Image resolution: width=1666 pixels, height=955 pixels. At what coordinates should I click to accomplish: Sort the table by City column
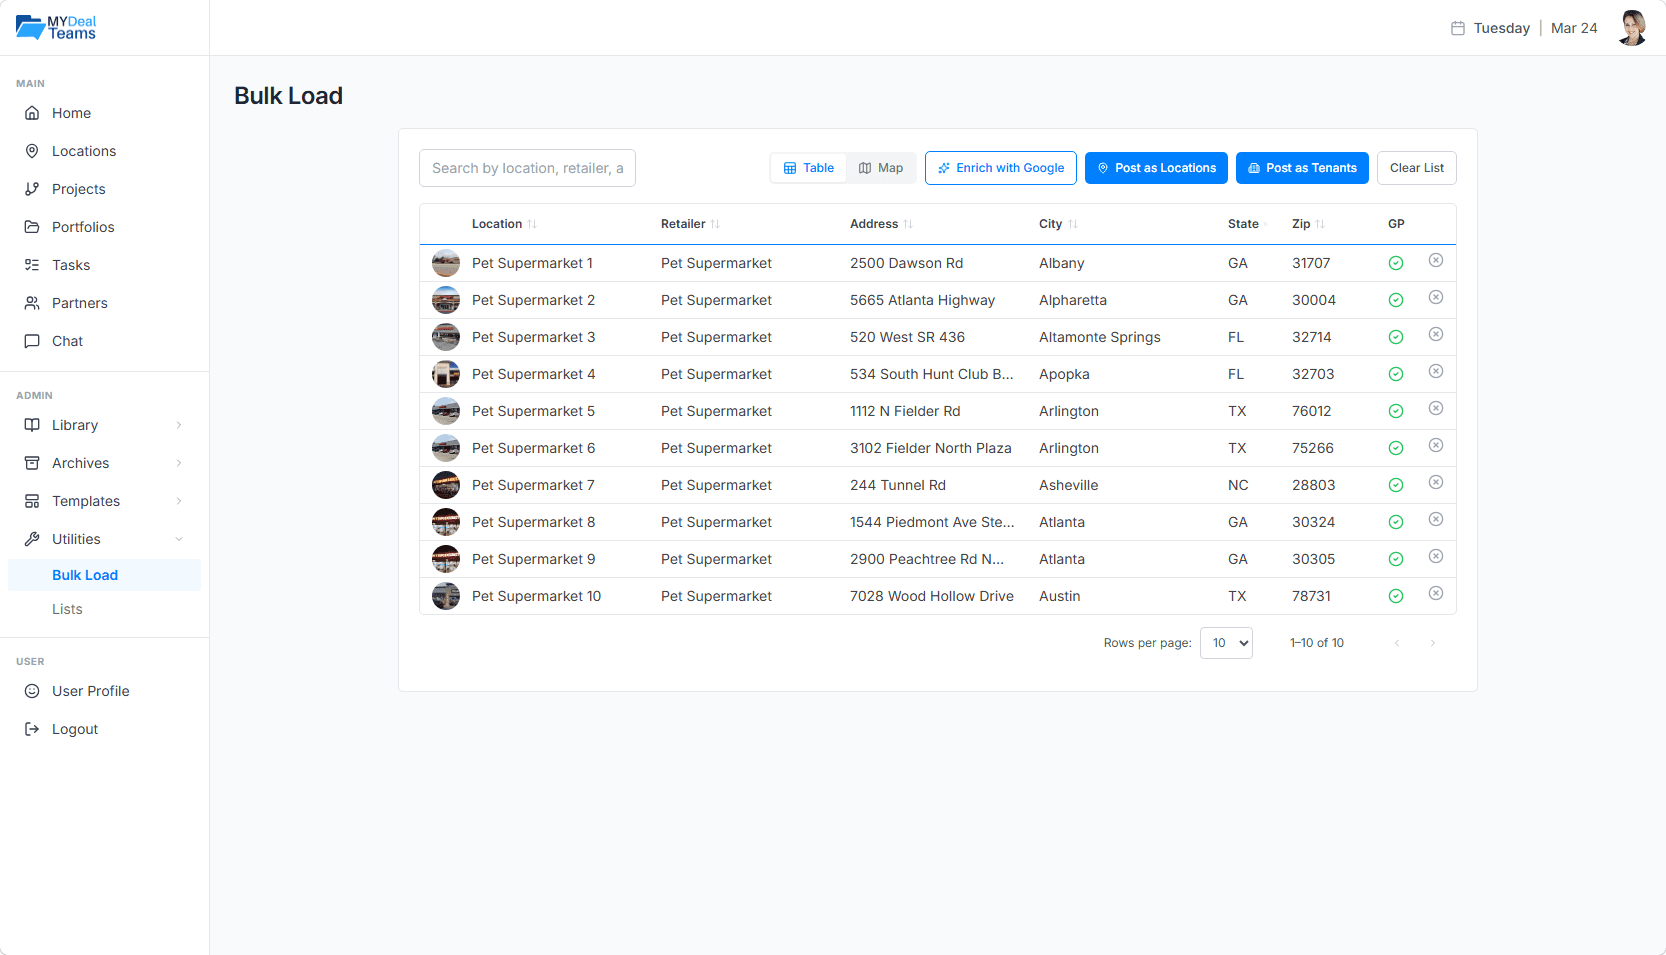(x=1057, y=224)
